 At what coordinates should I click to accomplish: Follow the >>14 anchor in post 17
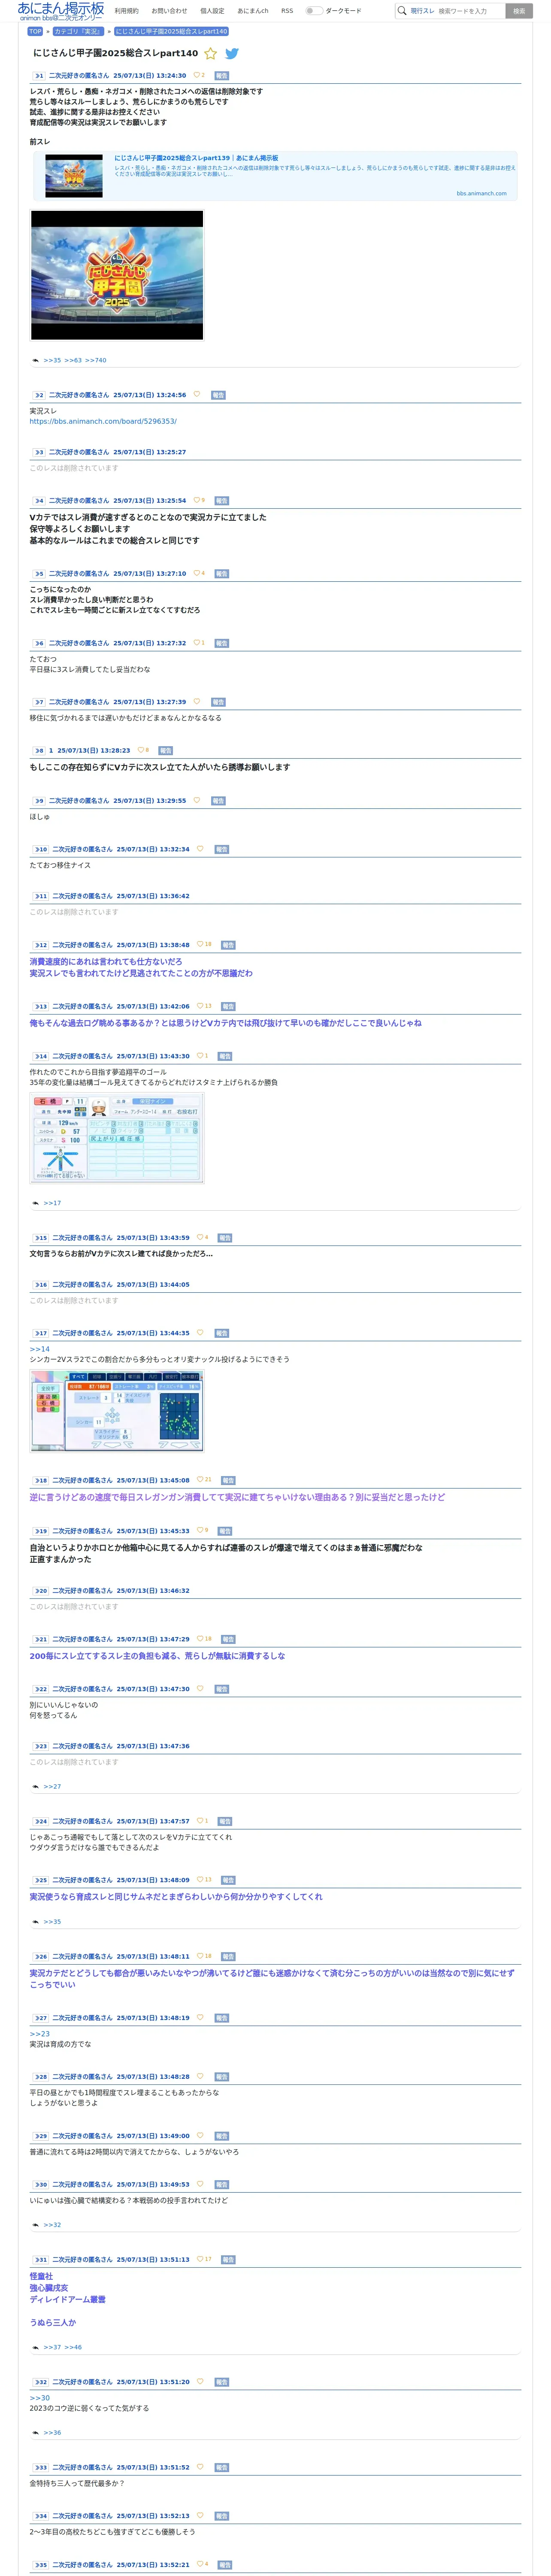[x=39, y=1349]
